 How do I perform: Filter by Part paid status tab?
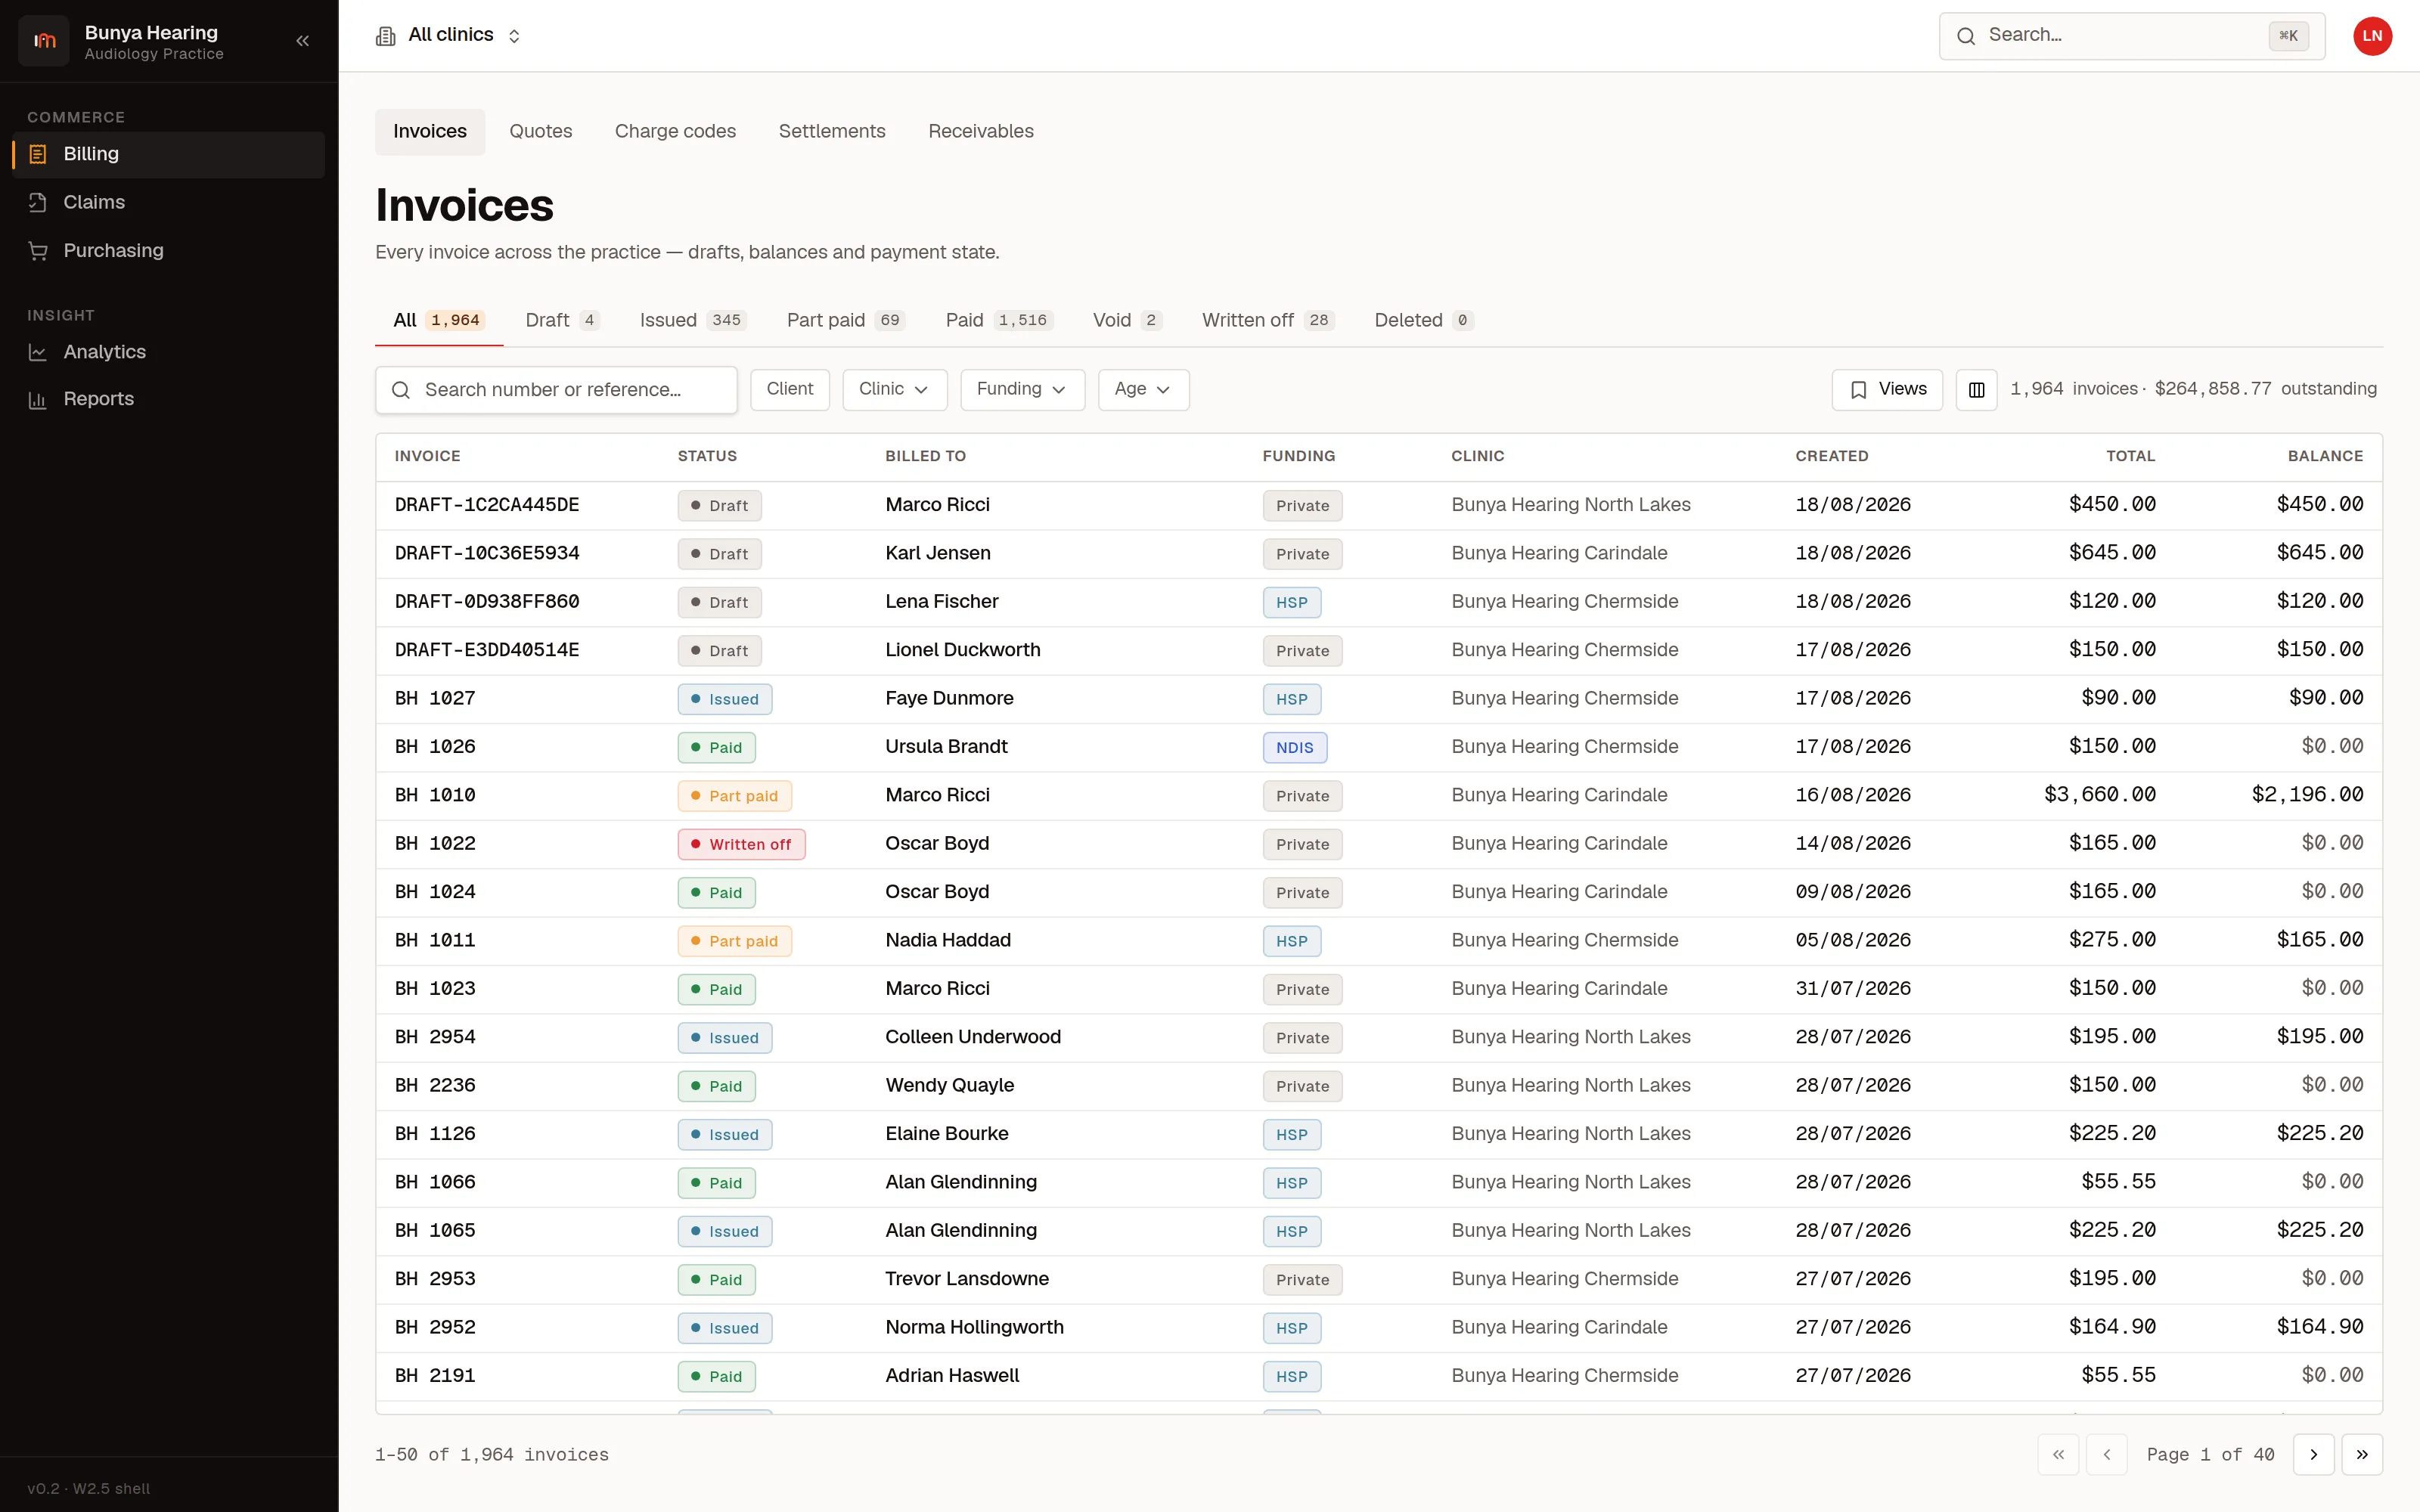click(x=846, y=321)
